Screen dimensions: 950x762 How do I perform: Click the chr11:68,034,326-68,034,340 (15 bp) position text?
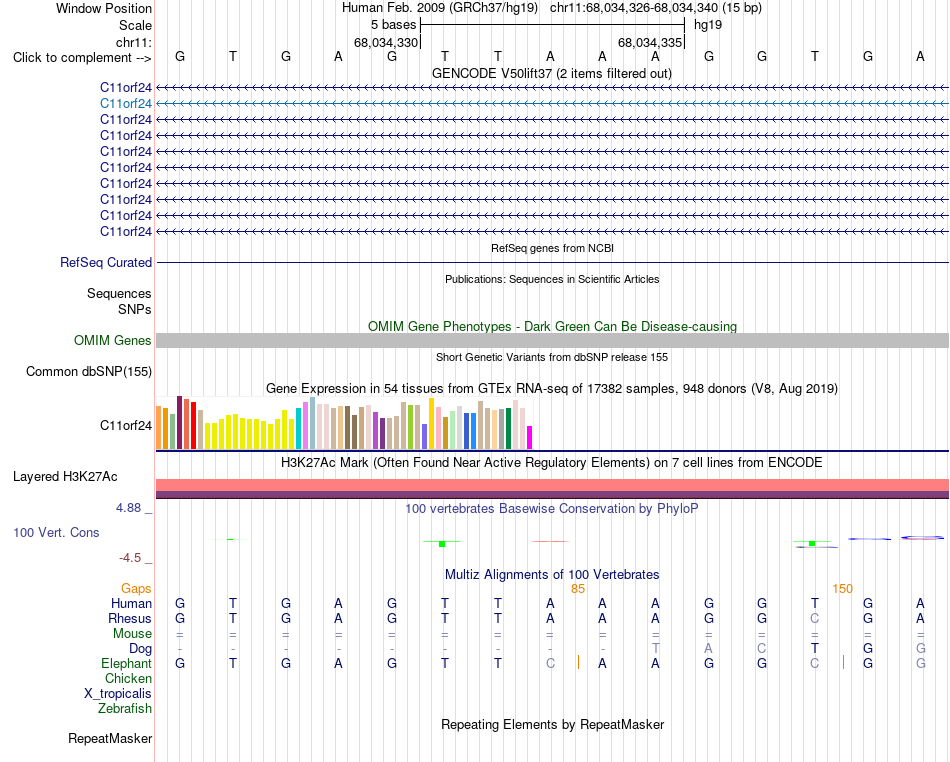pyautogui.click(x=656, y=8)
